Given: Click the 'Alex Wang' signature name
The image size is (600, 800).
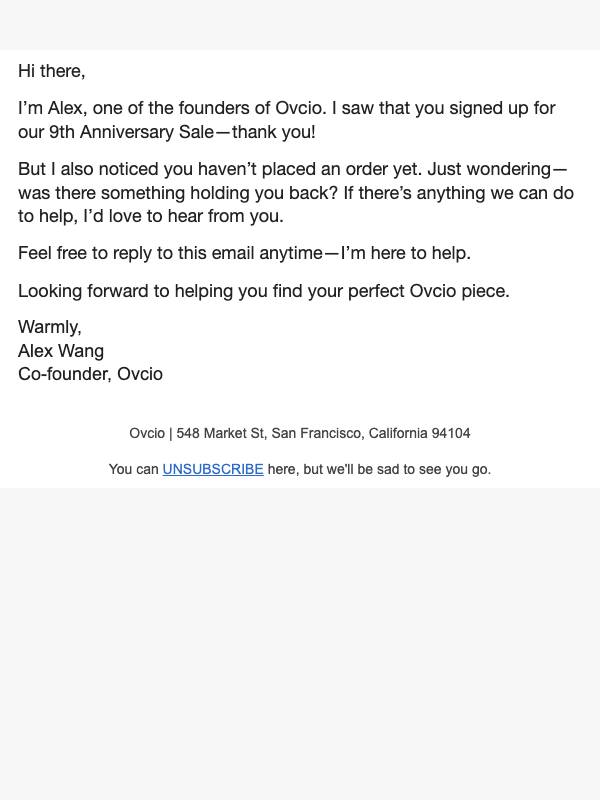Looking at the screenshot, I should 61,351.
